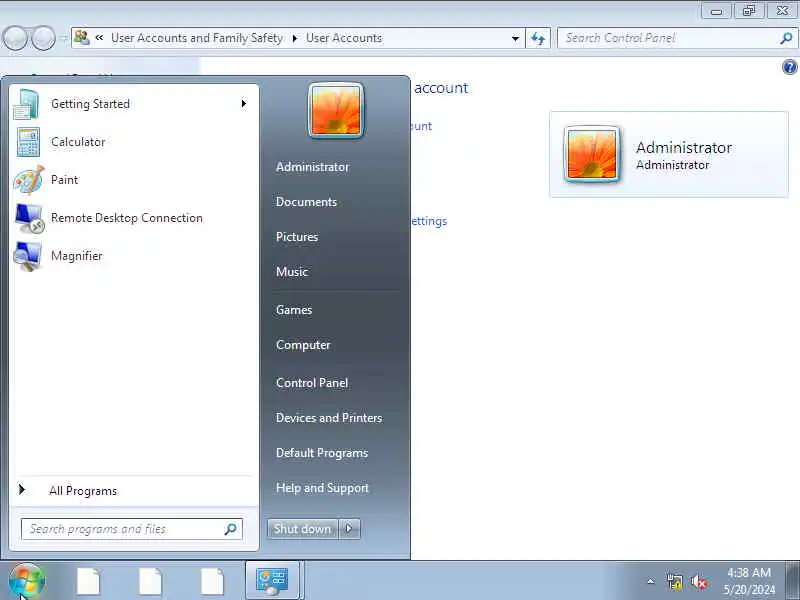Viewport: 800px width, 600px height.
Task: Click the third blank taskbar document icon
Action: point(212,582)
